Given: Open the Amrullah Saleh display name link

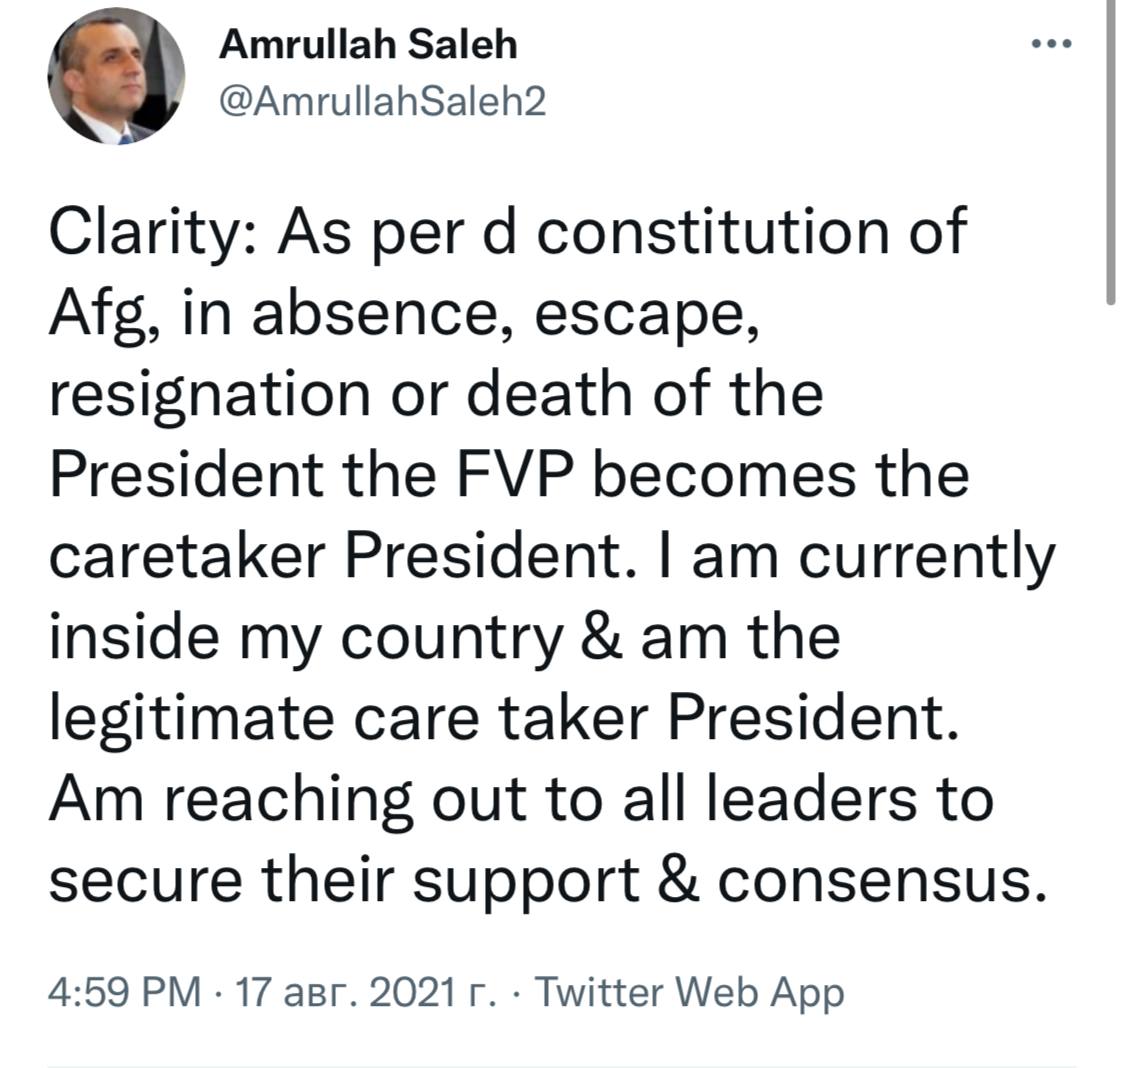Looking at the screenshot, I should [368, 44].
